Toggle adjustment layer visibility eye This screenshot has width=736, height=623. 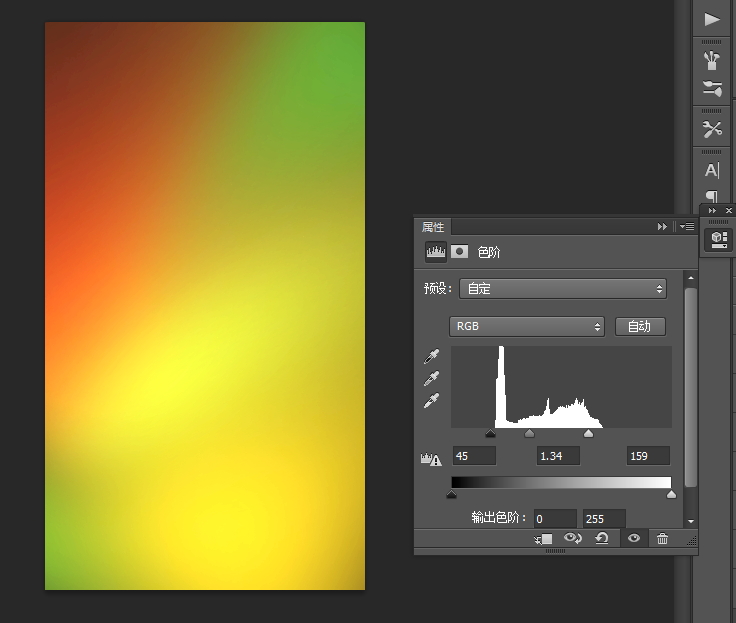pyautogui.click(x=634, y=538)
